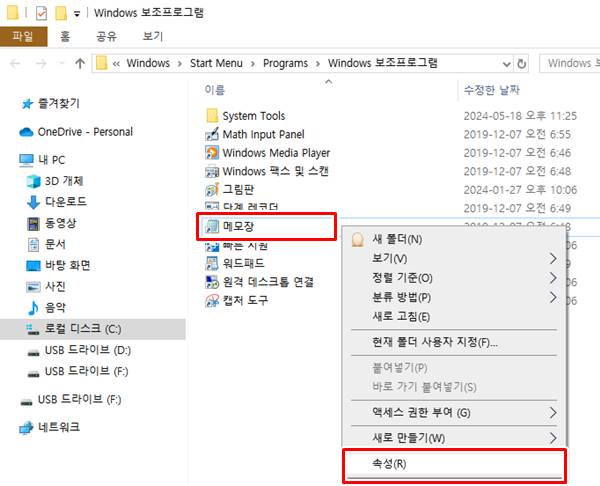Viewport: 600px width, 486px height.
Task: Open Quick Access toolbar customize dropdown
Action: pyautogui.click(x=77, y=14)
